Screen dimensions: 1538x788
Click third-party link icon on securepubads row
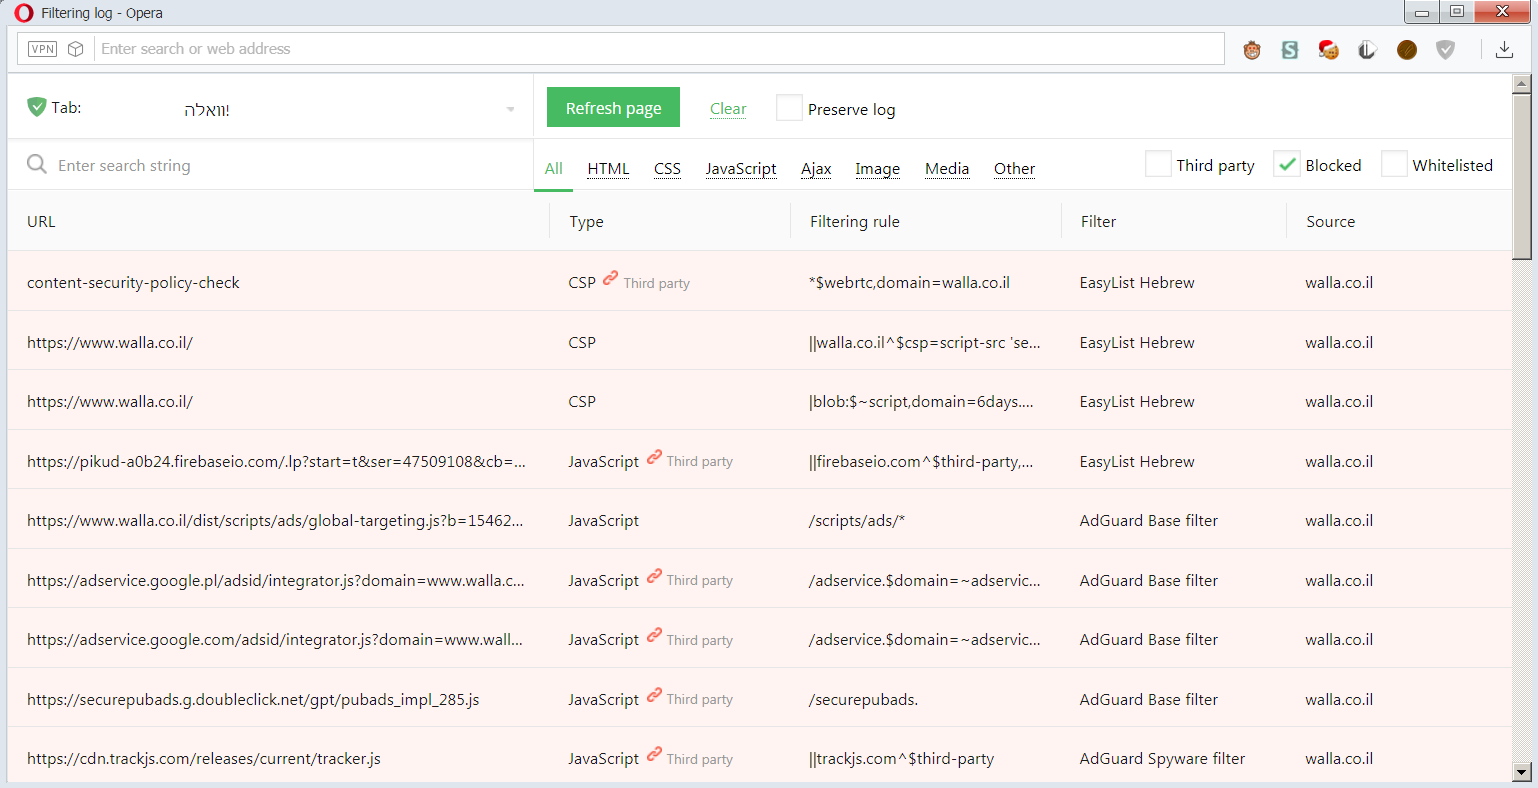pos(654,695)
